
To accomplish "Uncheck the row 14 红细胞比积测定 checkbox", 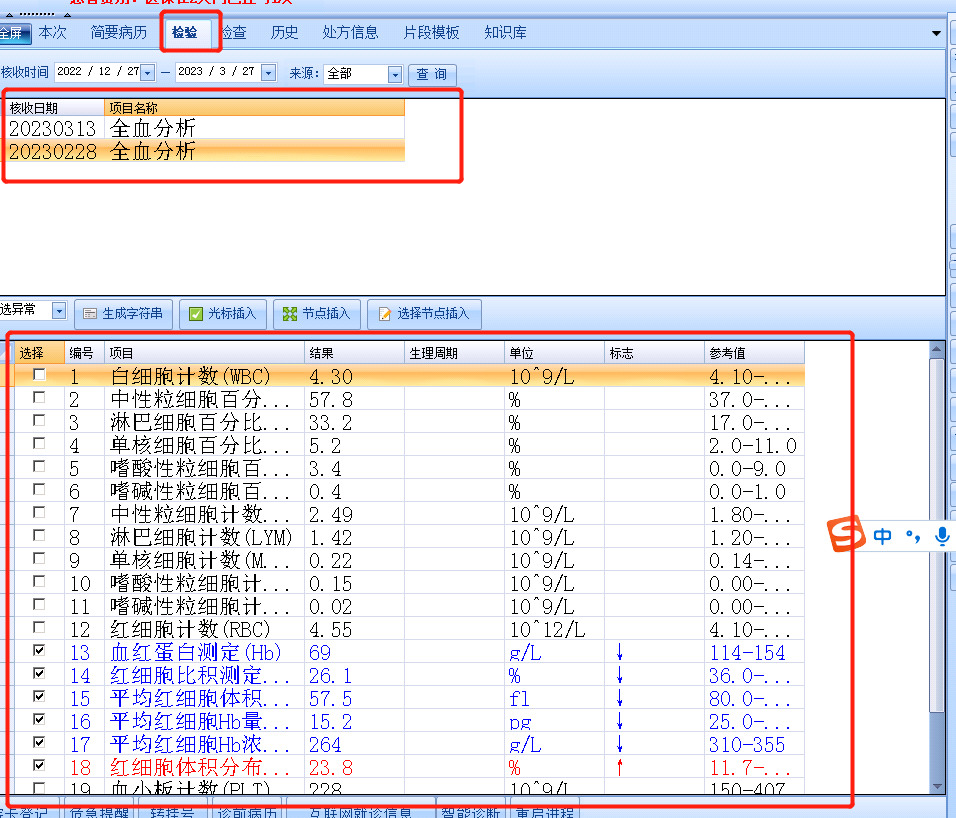I will click(39, 673).
